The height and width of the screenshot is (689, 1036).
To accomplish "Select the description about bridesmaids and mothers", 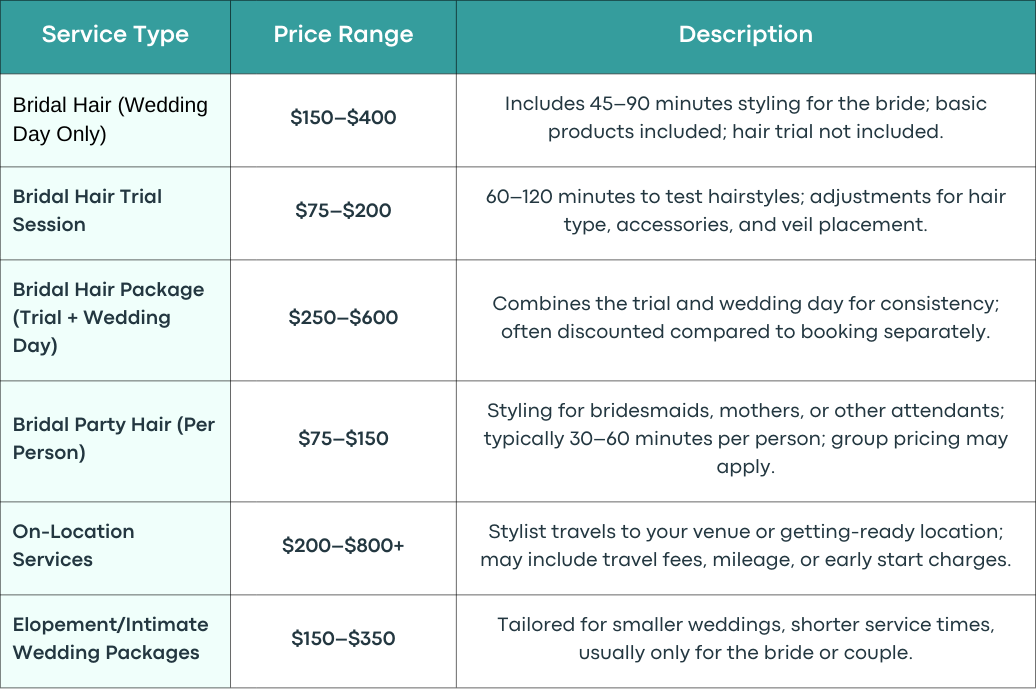I will click(746, 441).
